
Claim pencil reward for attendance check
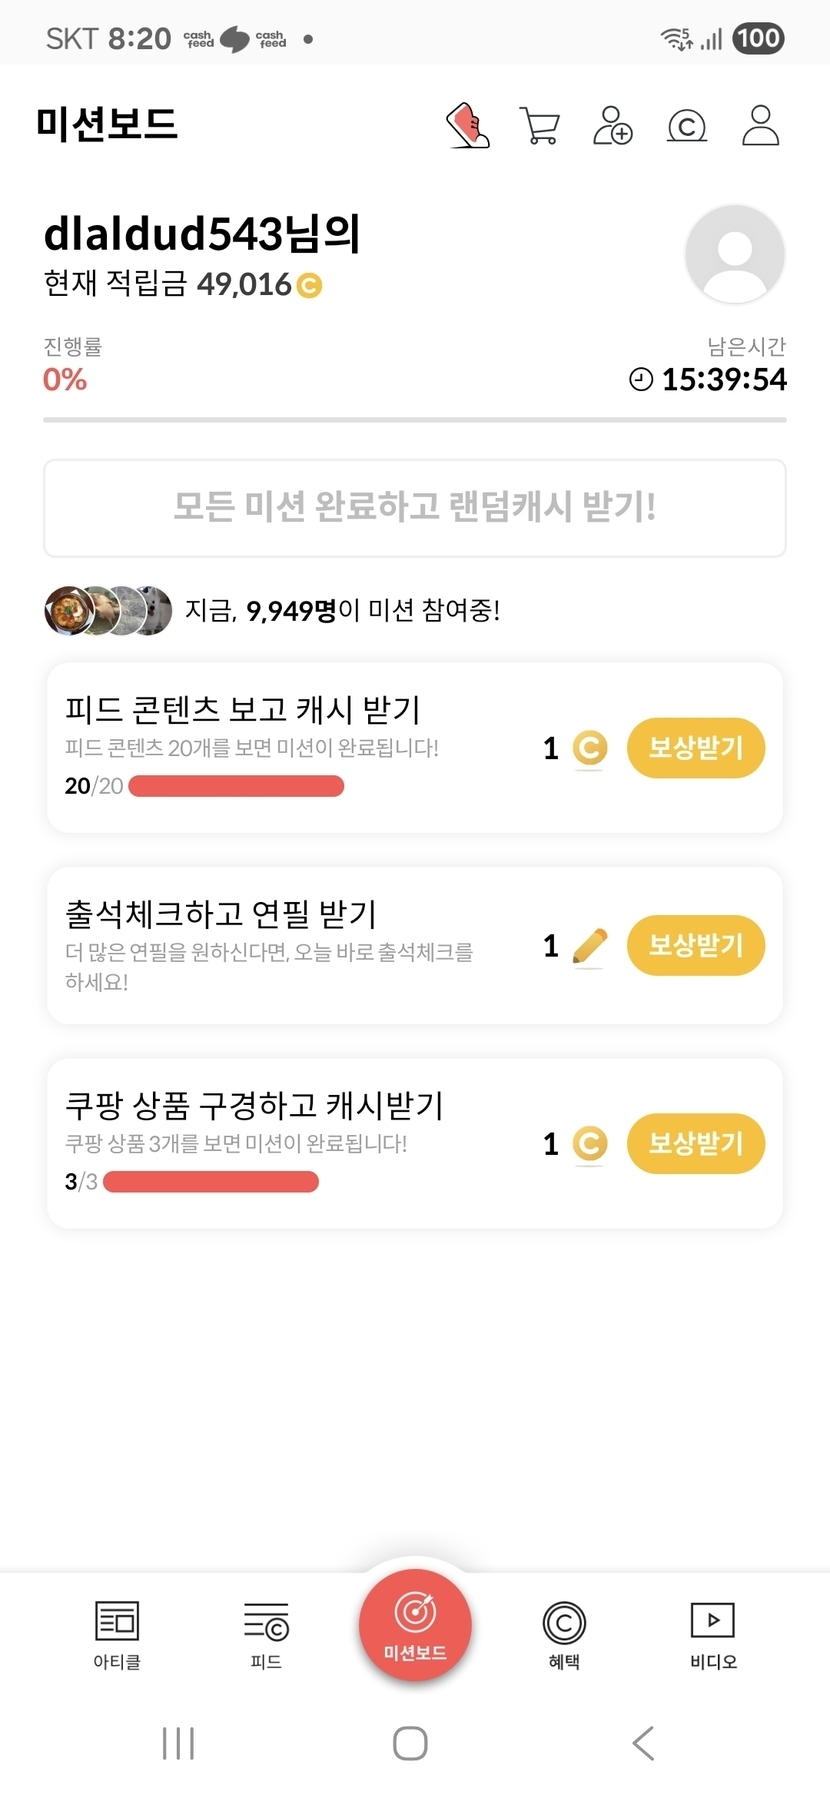click(x=695, y=945)
